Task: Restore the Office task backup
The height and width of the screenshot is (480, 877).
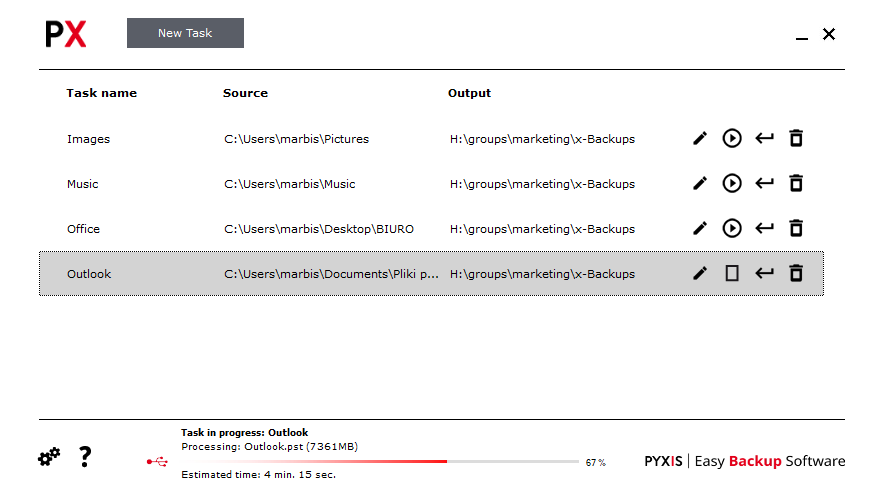Action: tap(764, 228)
